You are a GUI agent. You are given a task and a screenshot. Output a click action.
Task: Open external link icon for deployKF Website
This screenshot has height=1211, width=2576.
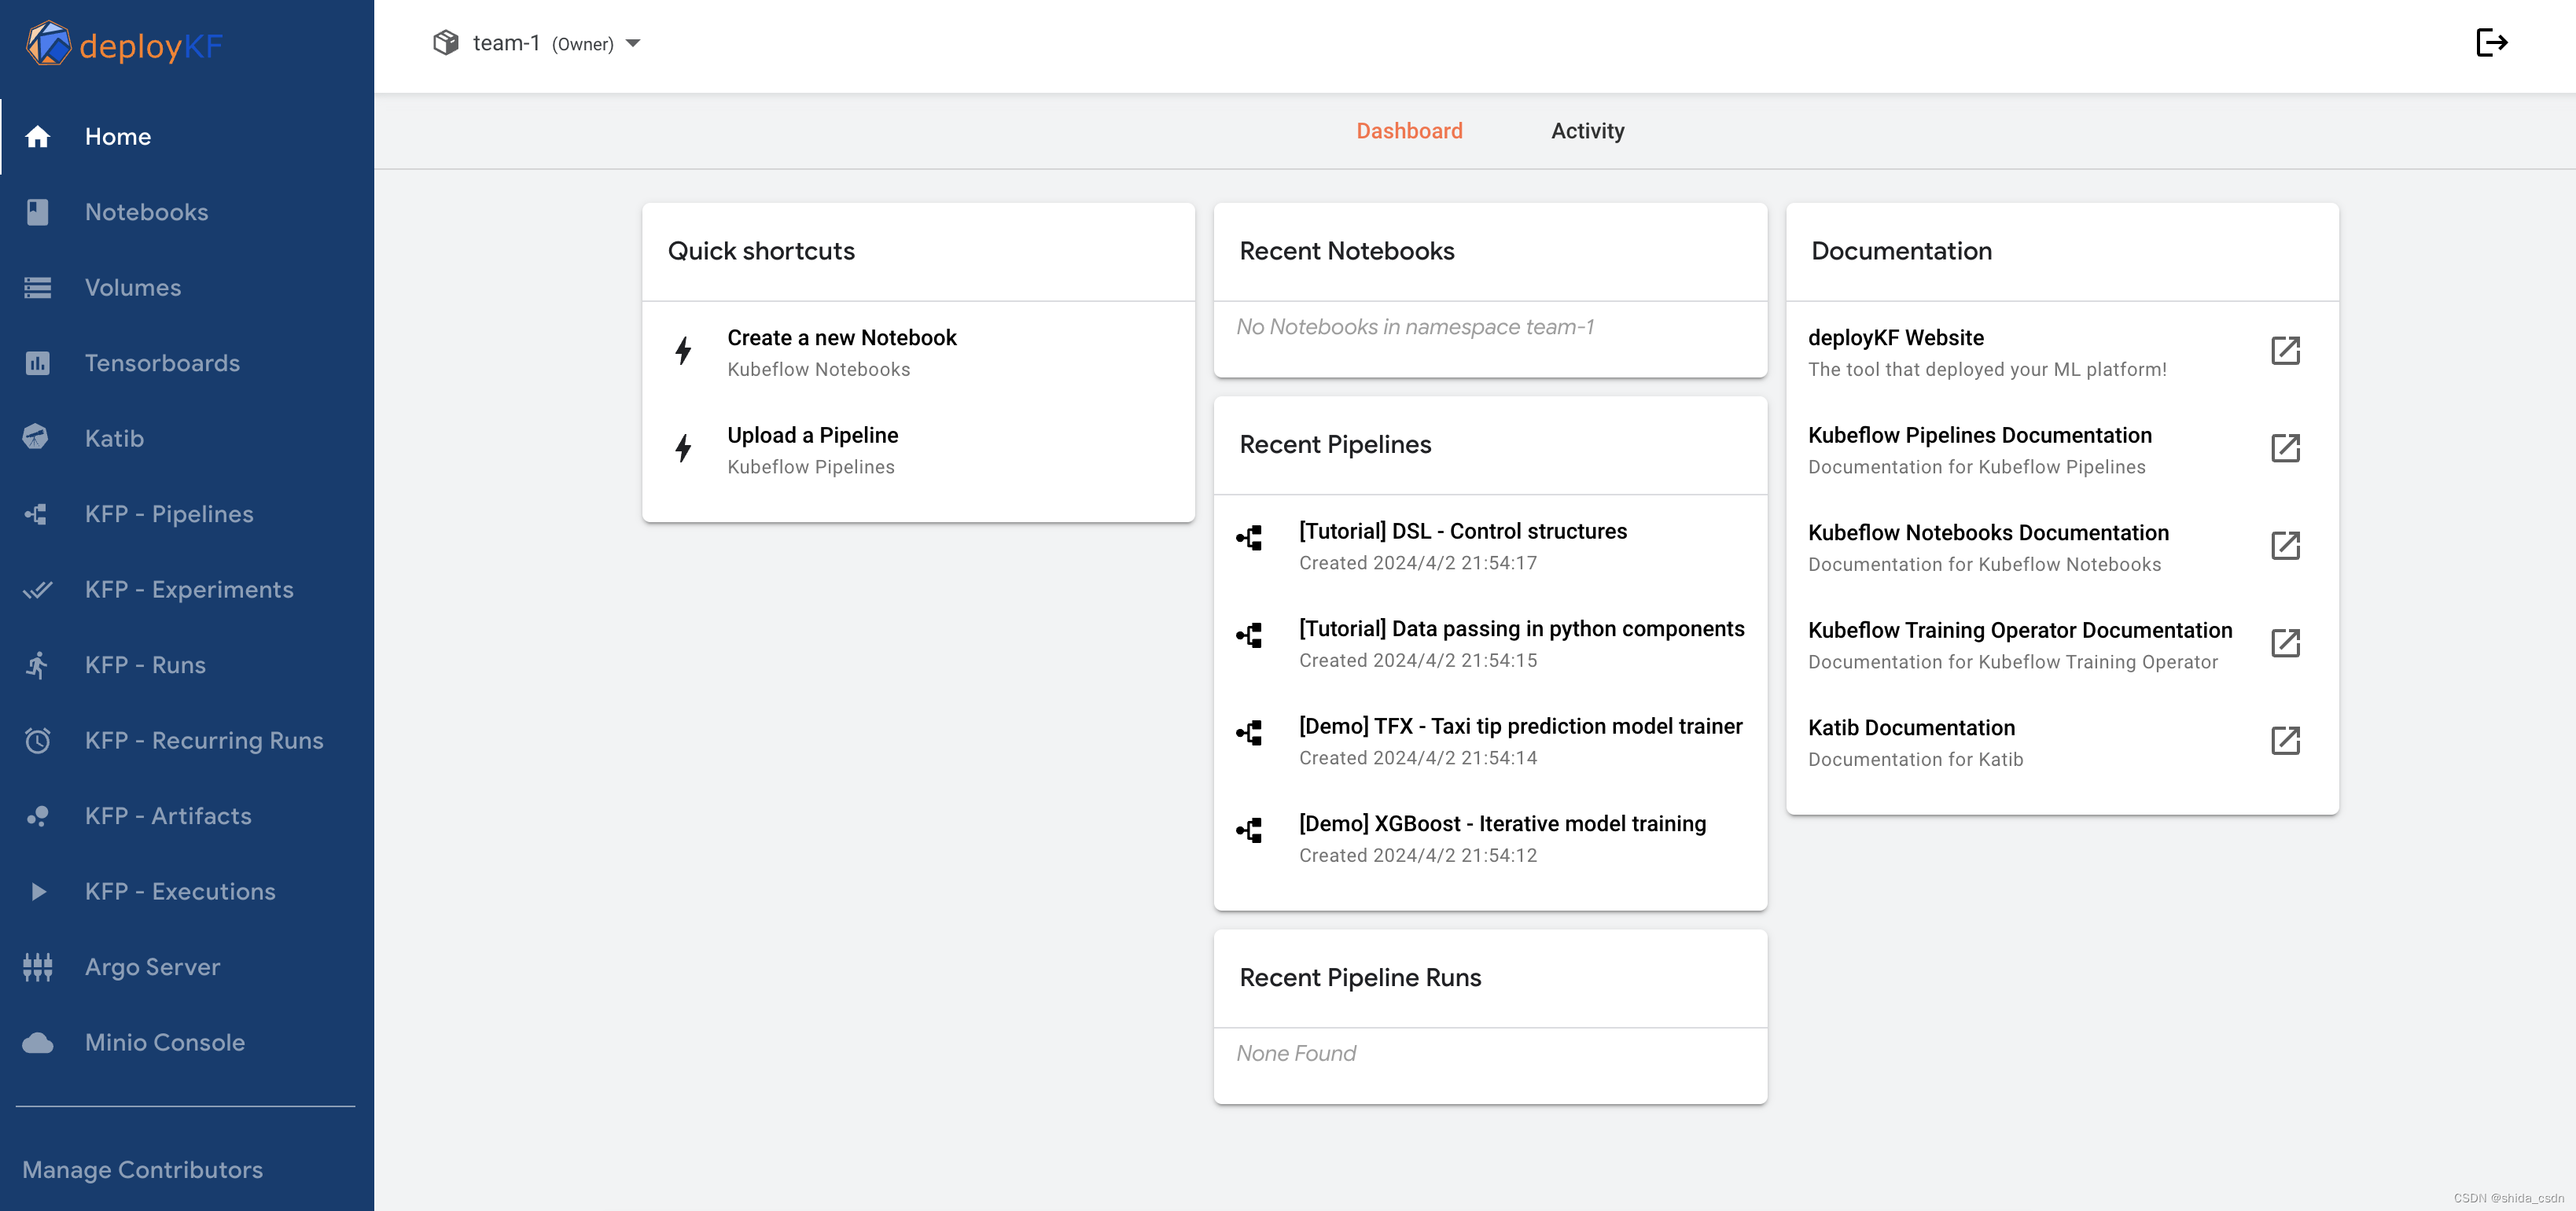(2286, 351)
